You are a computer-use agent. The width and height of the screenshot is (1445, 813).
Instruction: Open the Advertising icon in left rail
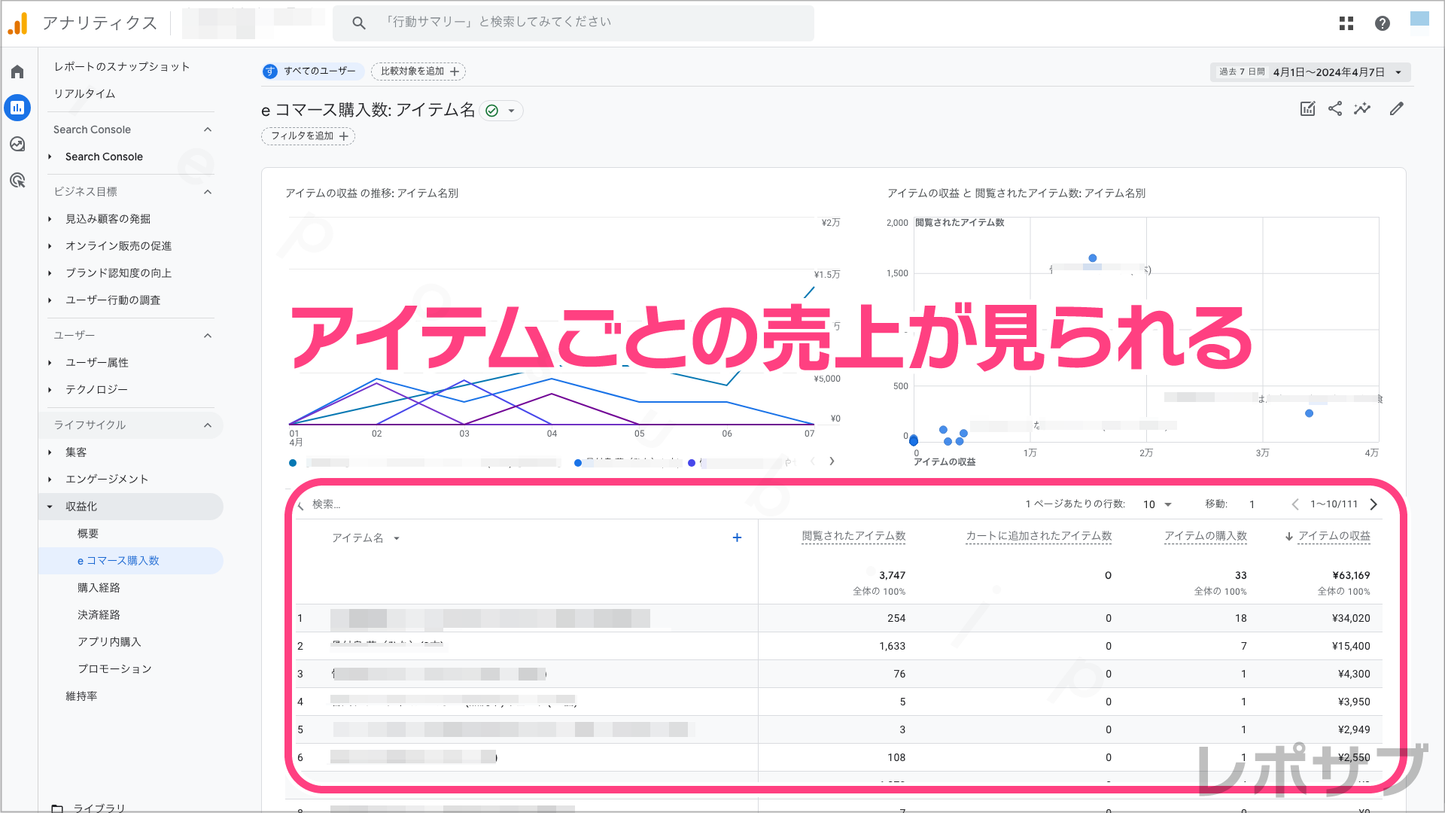point(17,180)
